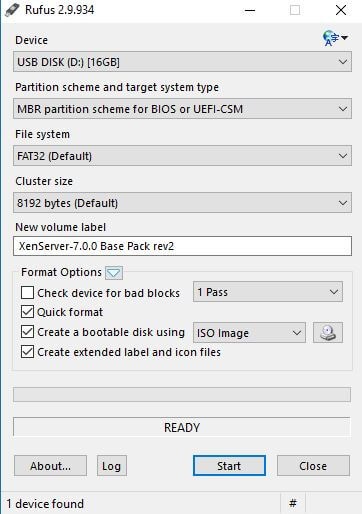Image resolution: width=362 pixels, height=514 pixels.
Task: Click the disc icon to select ISO image
Action: click(x=328, y=332)
